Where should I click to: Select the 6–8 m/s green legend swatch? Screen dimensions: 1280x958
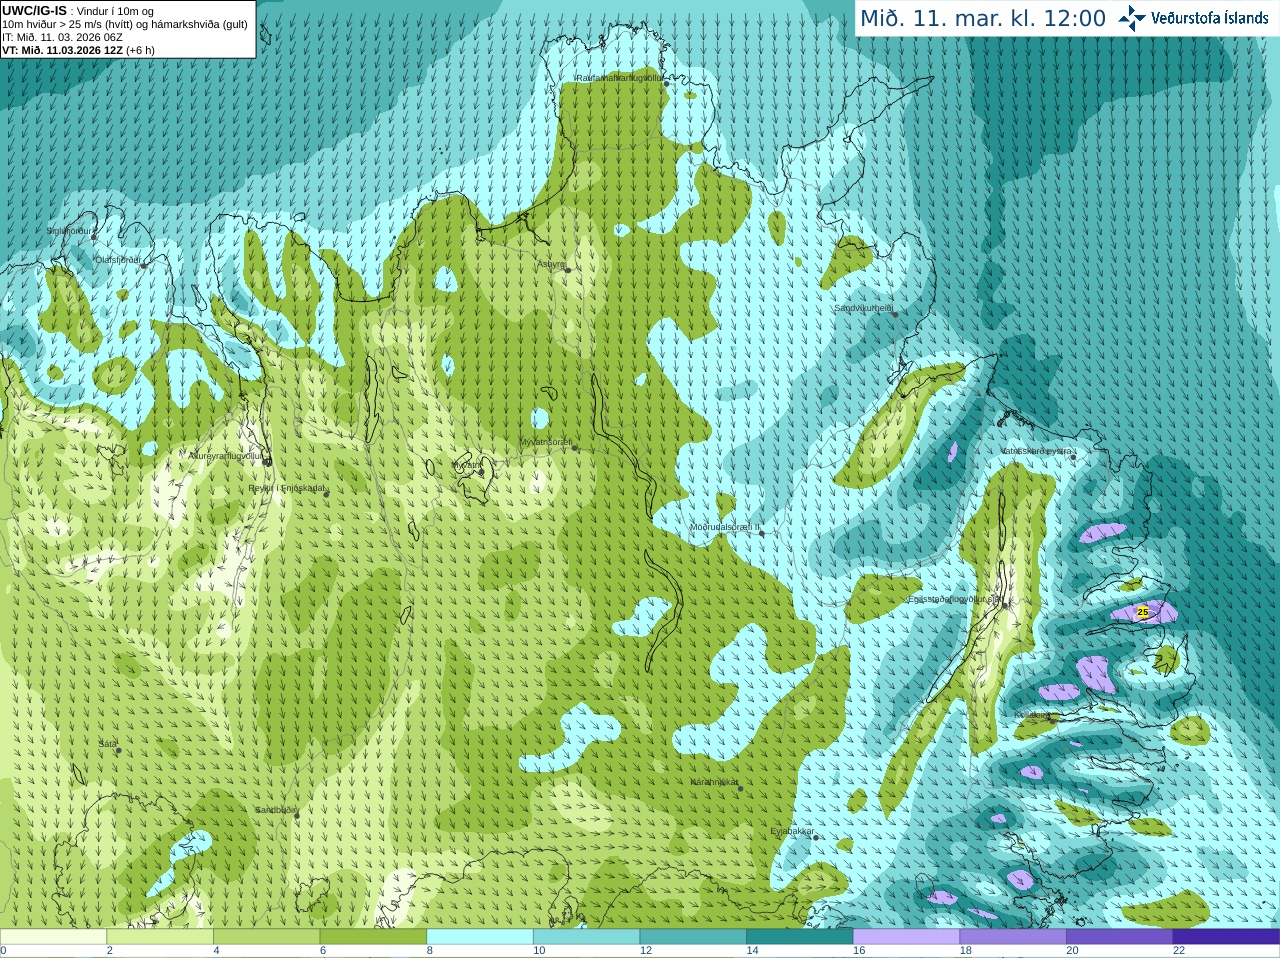pyautogui.click(x=373, y=937)
